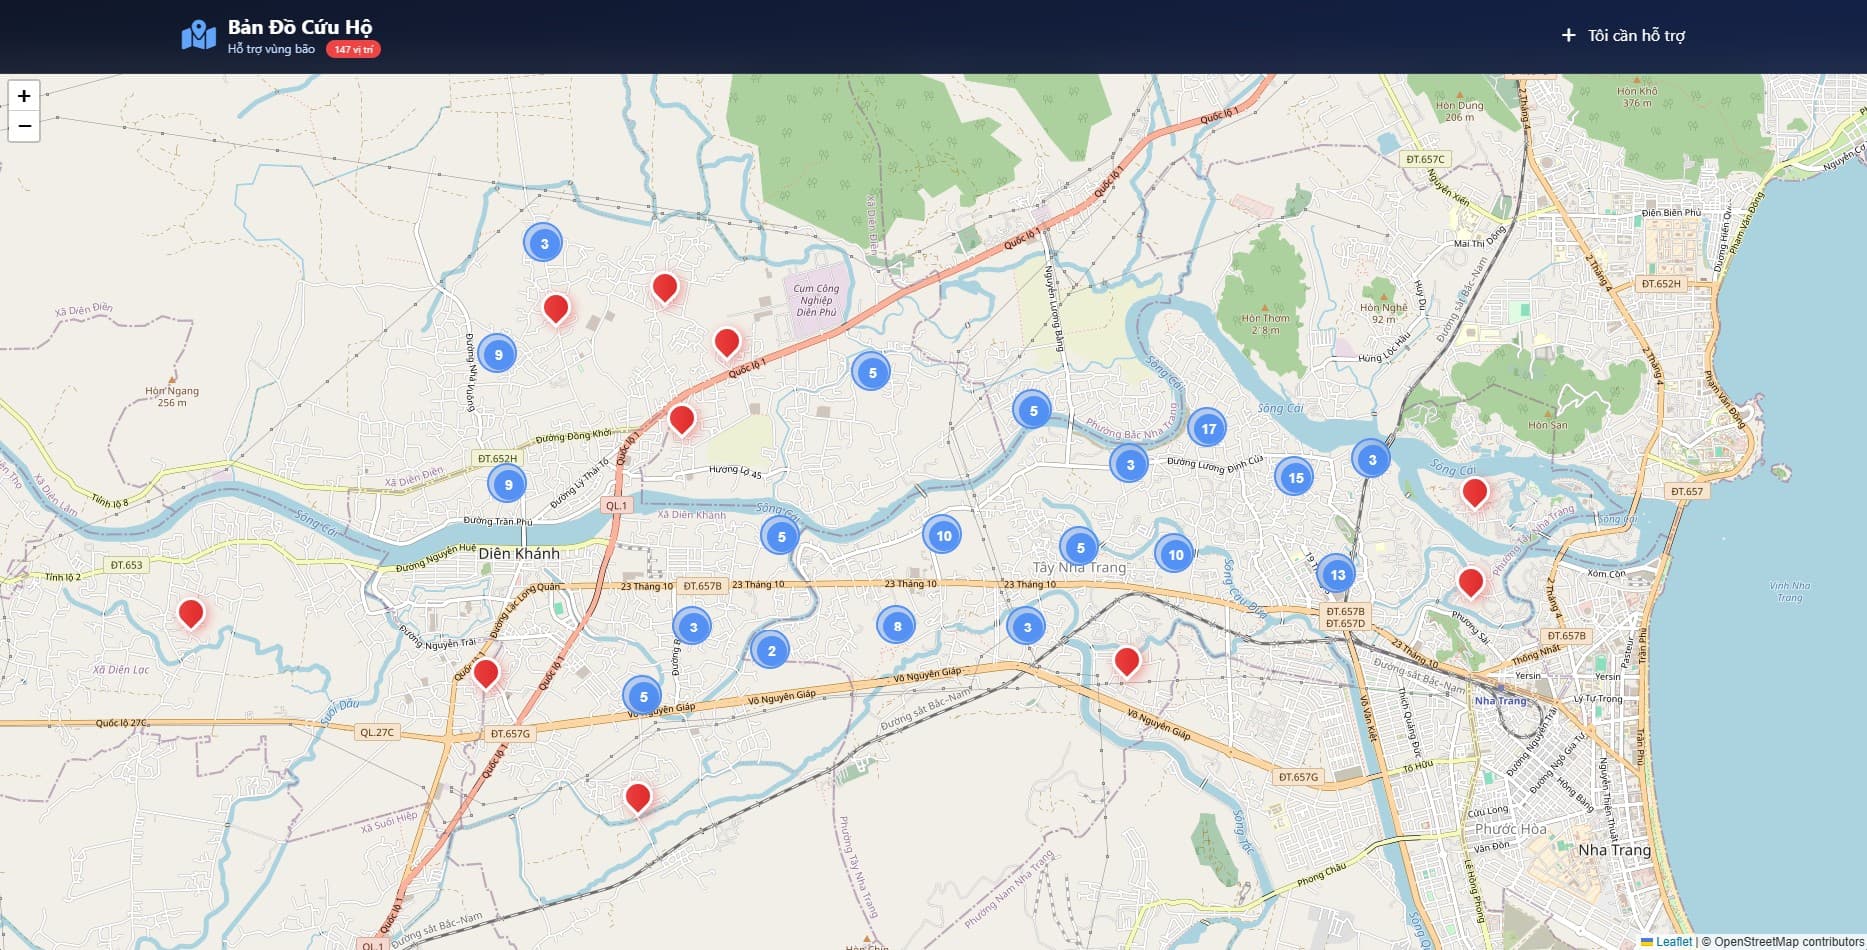
Task: Expand the cluster showing 17 locations
Action: click(1208, 427)
